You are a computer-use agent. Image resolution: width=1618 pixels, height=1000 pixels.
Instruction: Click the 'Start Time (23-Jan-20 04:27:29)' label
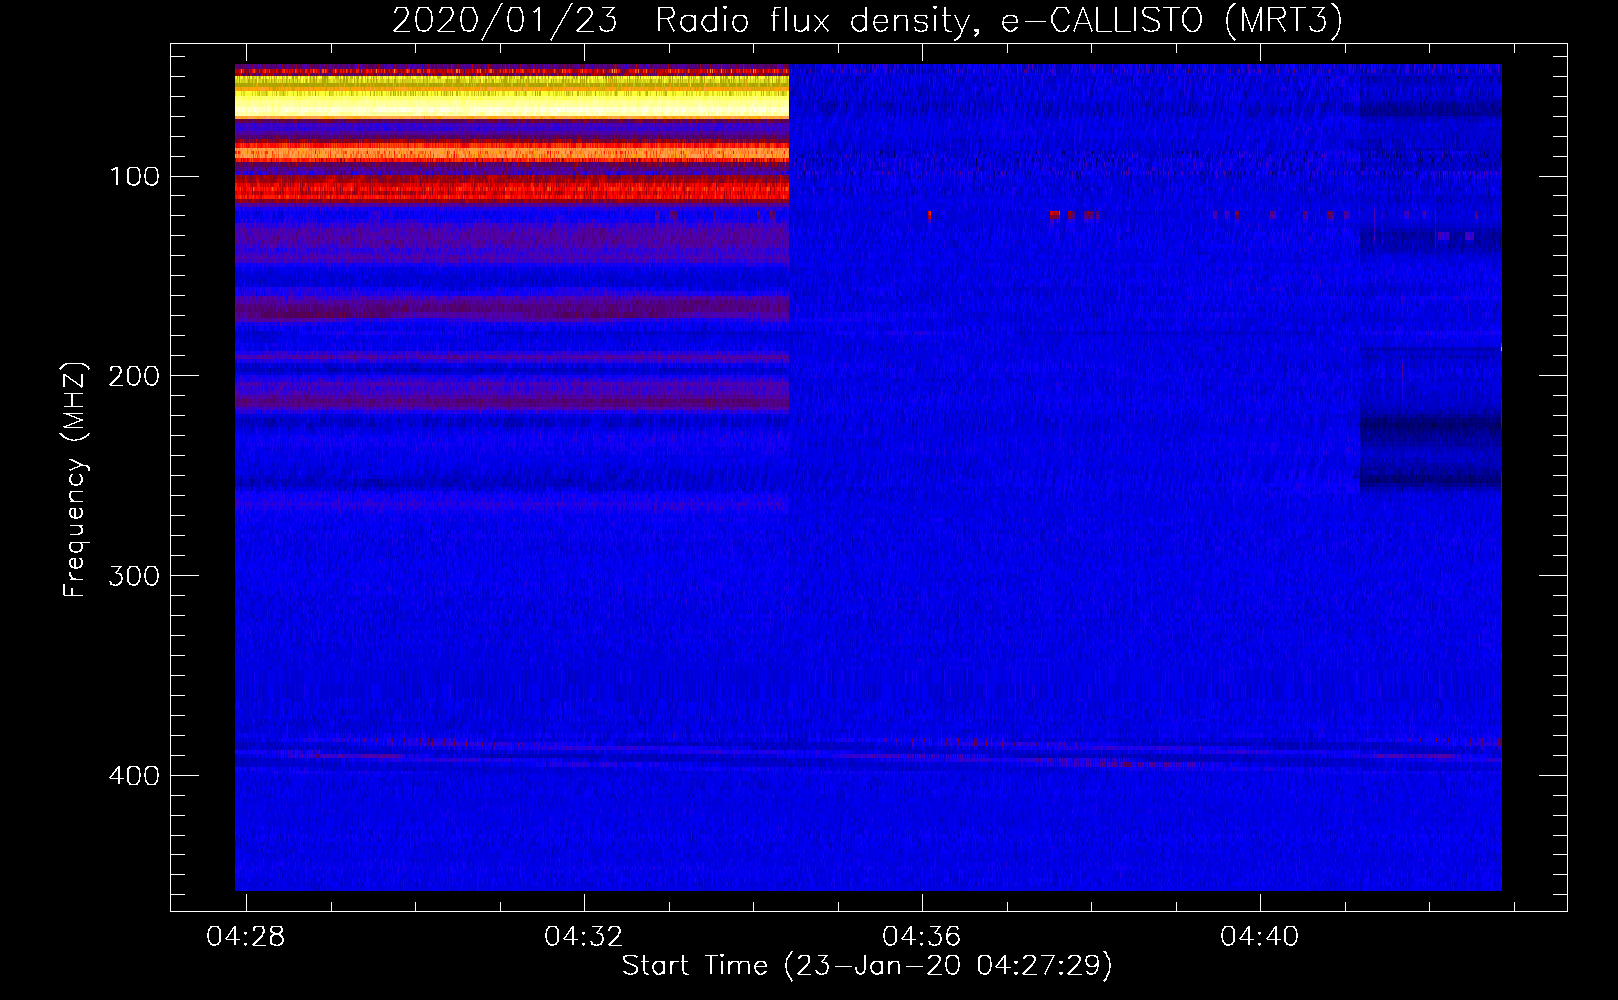click(867, 966)
